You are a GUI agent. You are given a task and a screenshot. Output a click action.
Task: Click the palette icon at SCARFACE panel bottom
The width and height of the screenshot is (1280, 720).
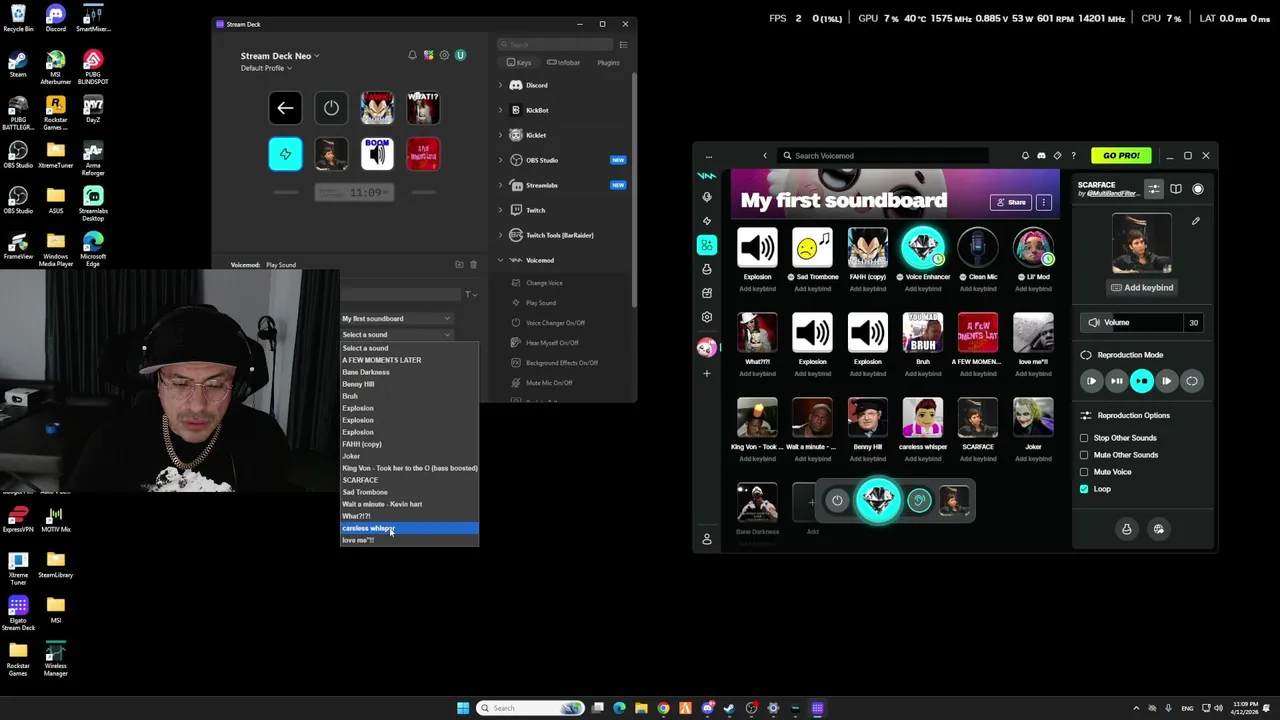[1159, 529]
